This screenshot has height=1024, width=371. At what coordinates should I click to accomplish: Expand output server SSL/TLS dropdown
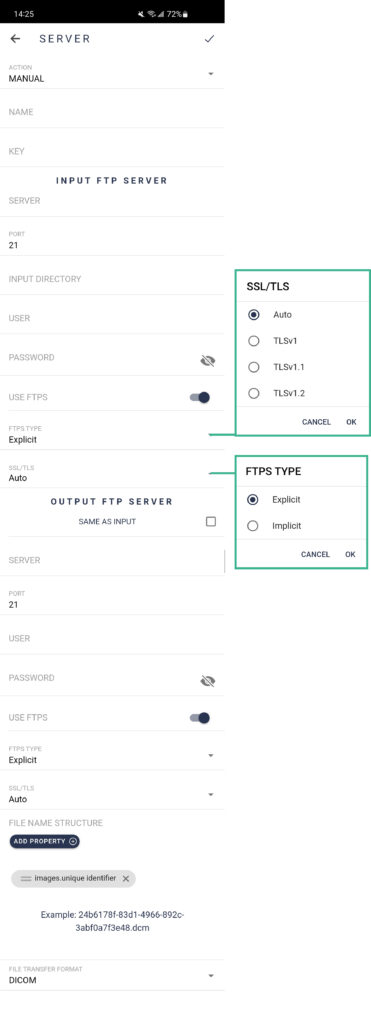tap(112, 795)
